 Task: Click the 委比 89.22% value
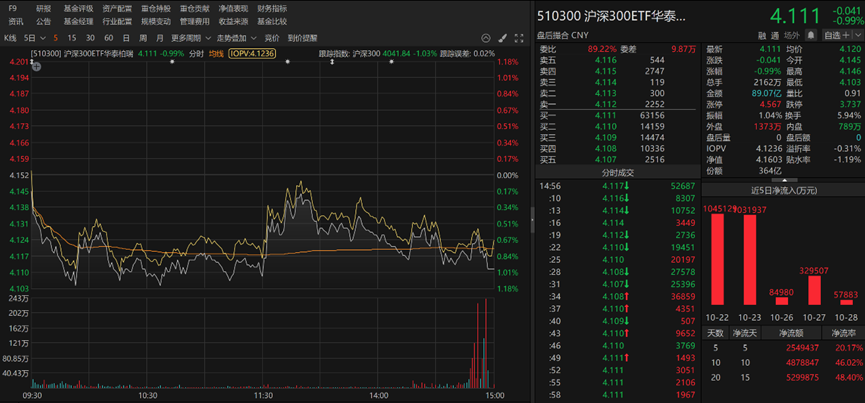click(x=602, y=49)
